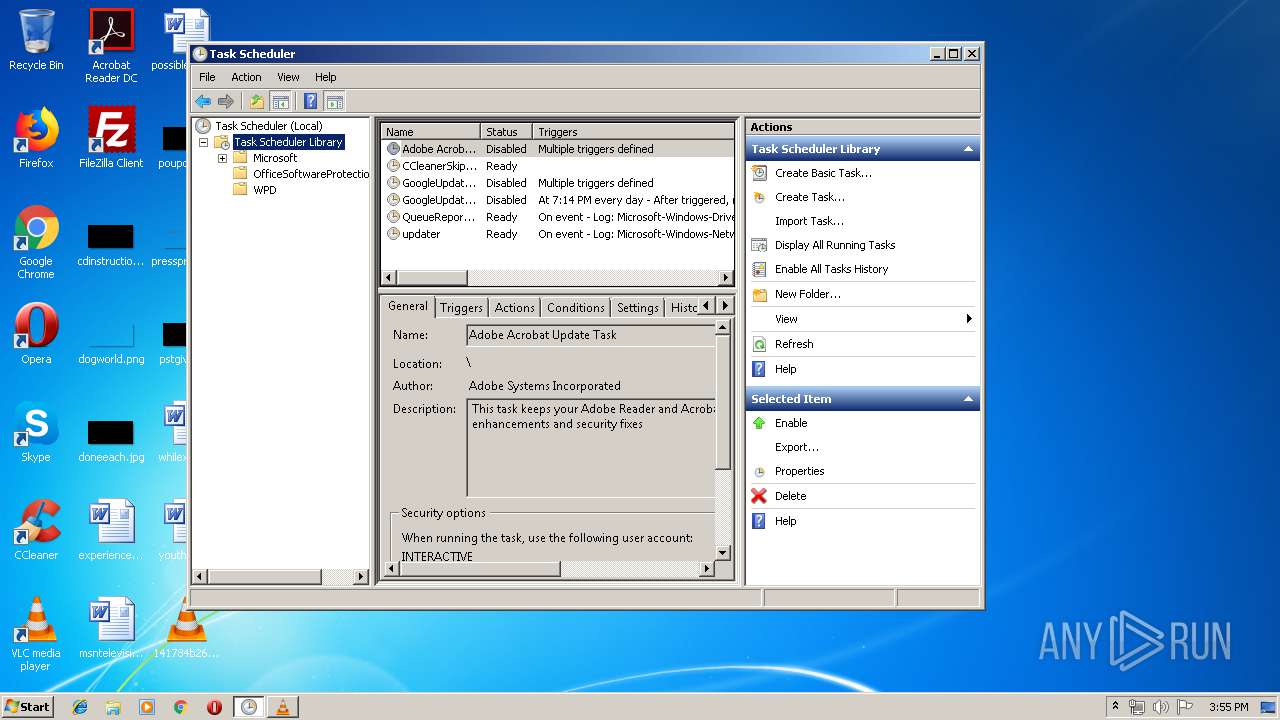
Task: Open the File menu
Action: click(x=207, y=77)
